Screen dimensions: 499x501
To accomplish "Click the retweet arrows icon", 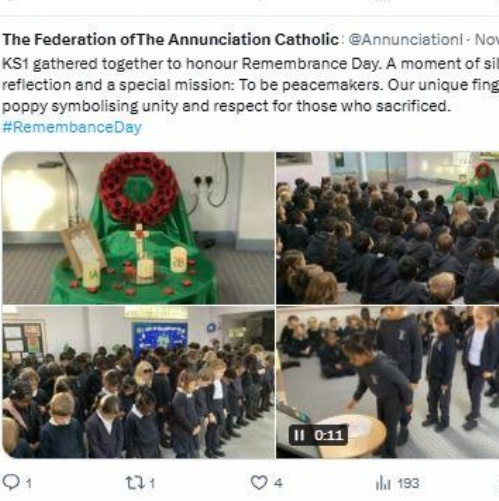I will pyautogui.click(x=134, y=483).
